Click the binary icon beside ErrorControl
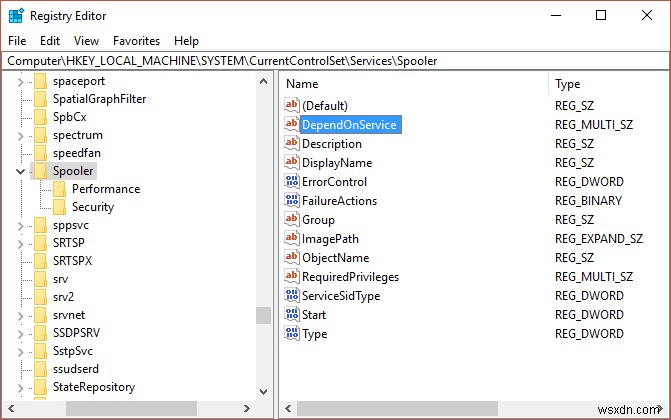 click(x=292, y=181)
